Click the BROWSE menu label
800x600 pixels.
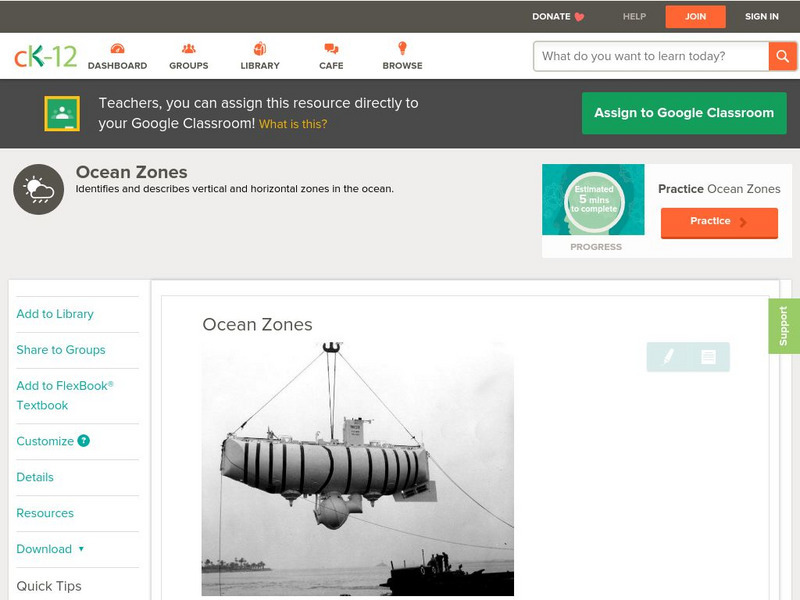403,66
